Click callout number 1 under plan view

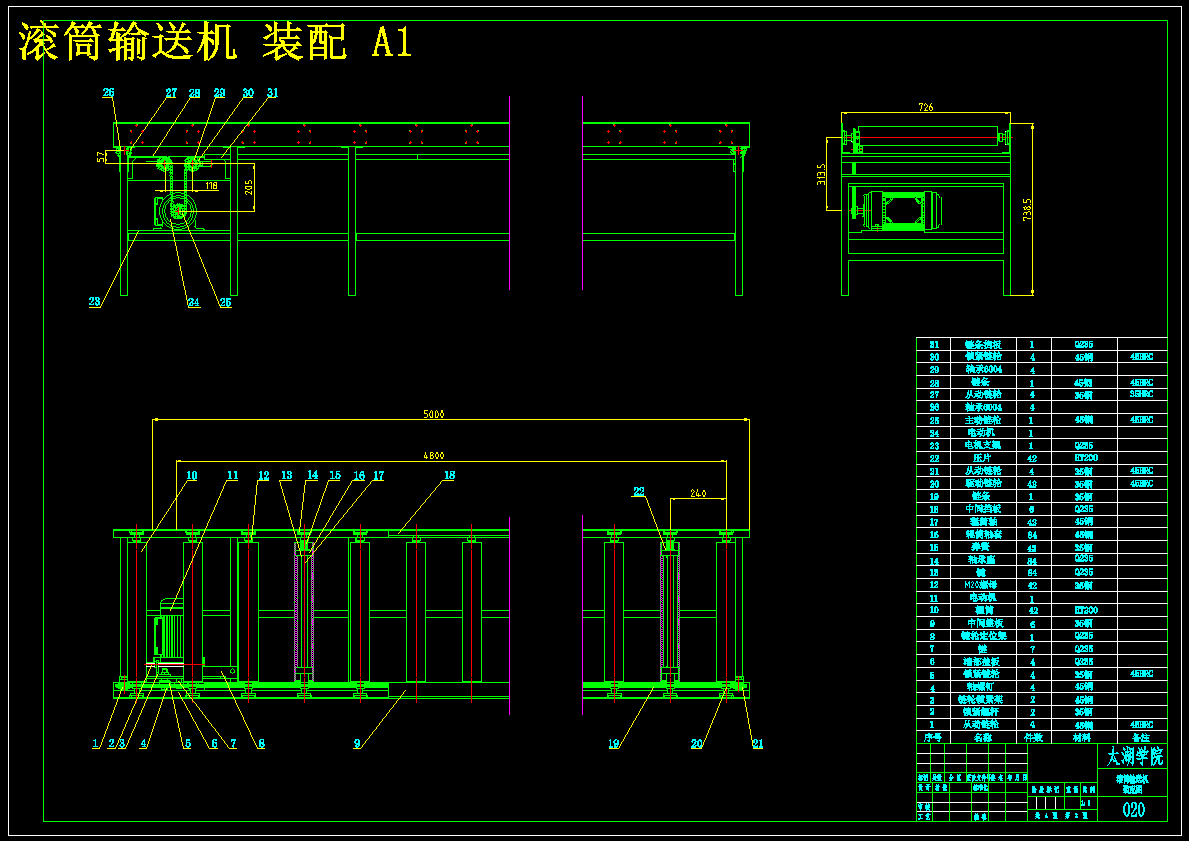(96, 744)
